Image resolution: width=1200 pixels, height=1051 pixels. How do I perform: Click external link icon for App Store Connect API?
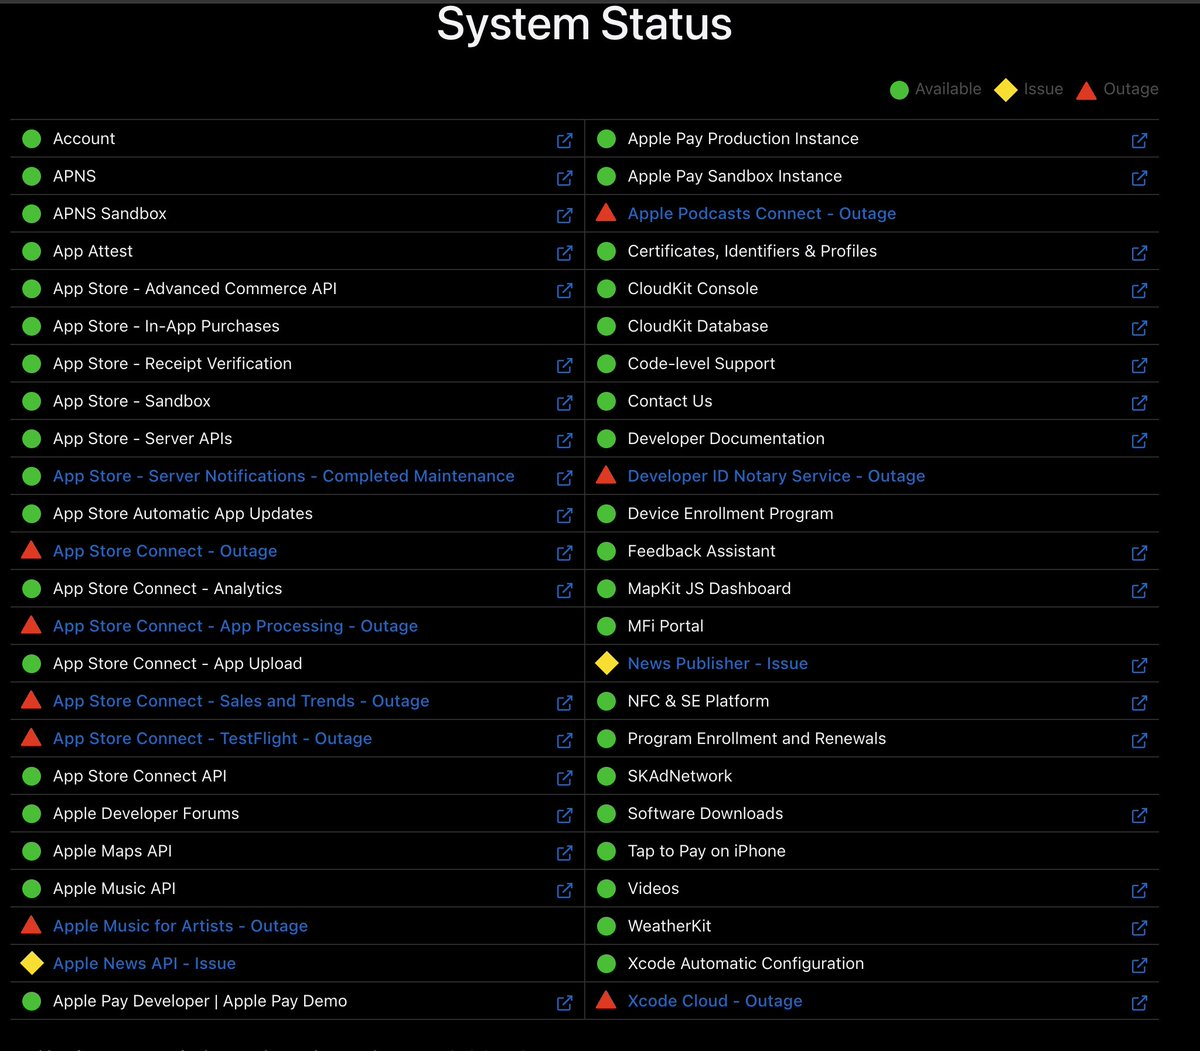point(564,777)
